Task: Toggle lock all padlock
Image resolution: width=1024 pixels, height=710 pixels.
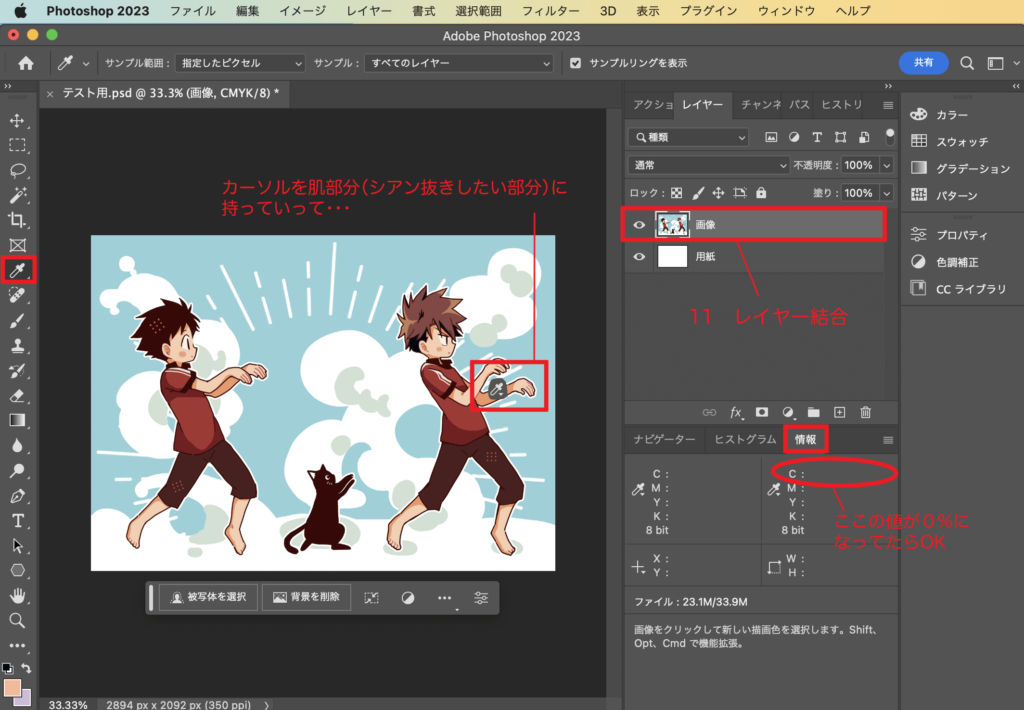Action: 761,193
